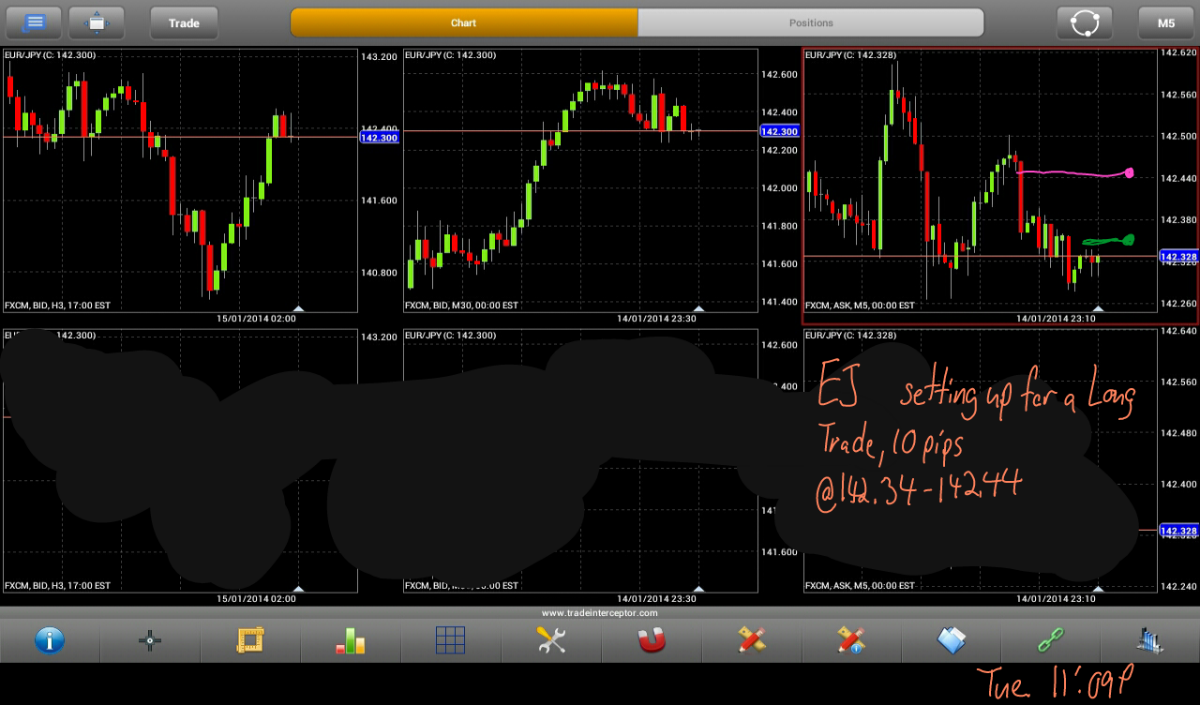Open the wrench and screwdriver settings

(551, 640)
